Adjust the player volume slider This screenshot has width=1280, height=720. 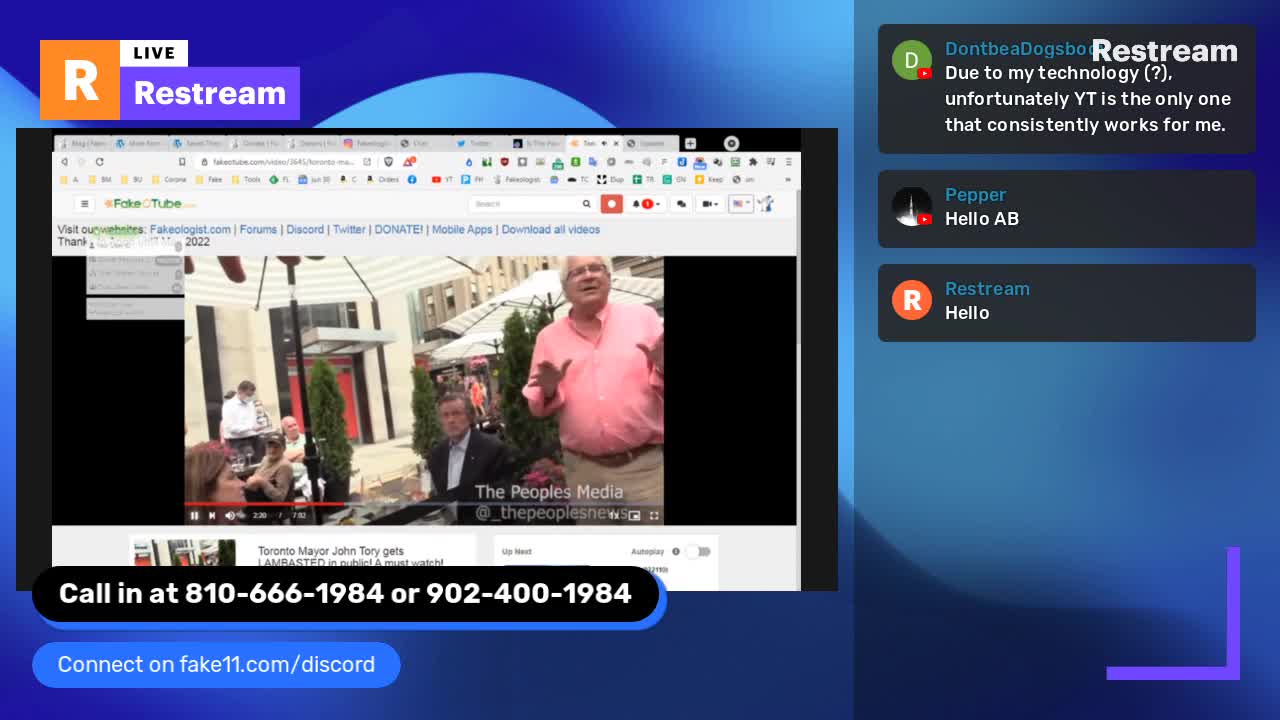pyautogui.click(x=243, y=516)
